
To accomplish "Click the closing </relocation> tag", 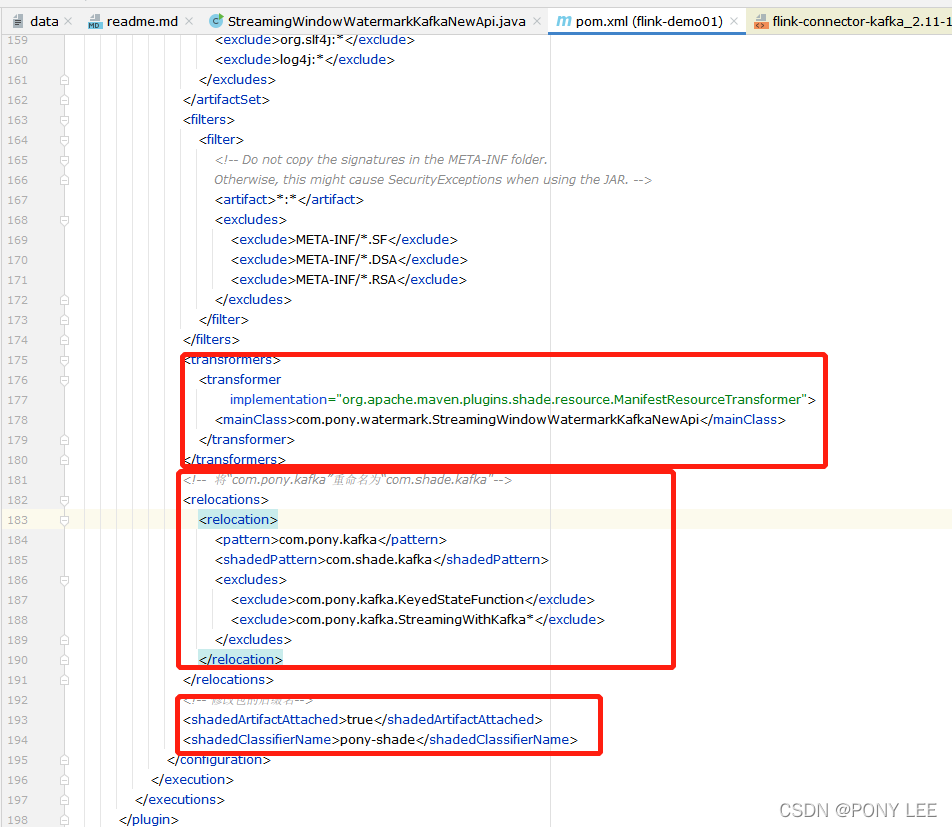I will pyautogui.click(x=240, y=659).
